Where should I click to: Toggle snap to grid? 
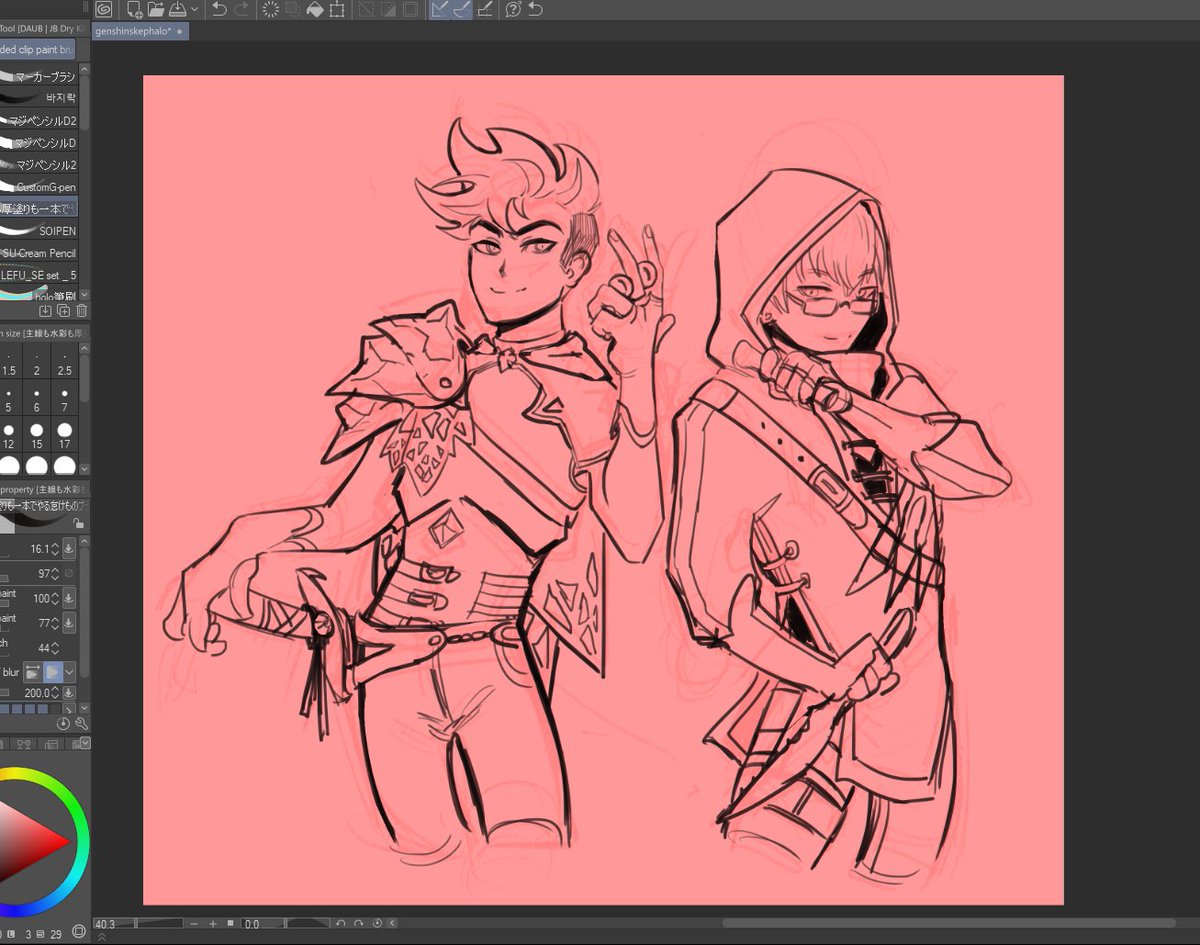point(485,9)
